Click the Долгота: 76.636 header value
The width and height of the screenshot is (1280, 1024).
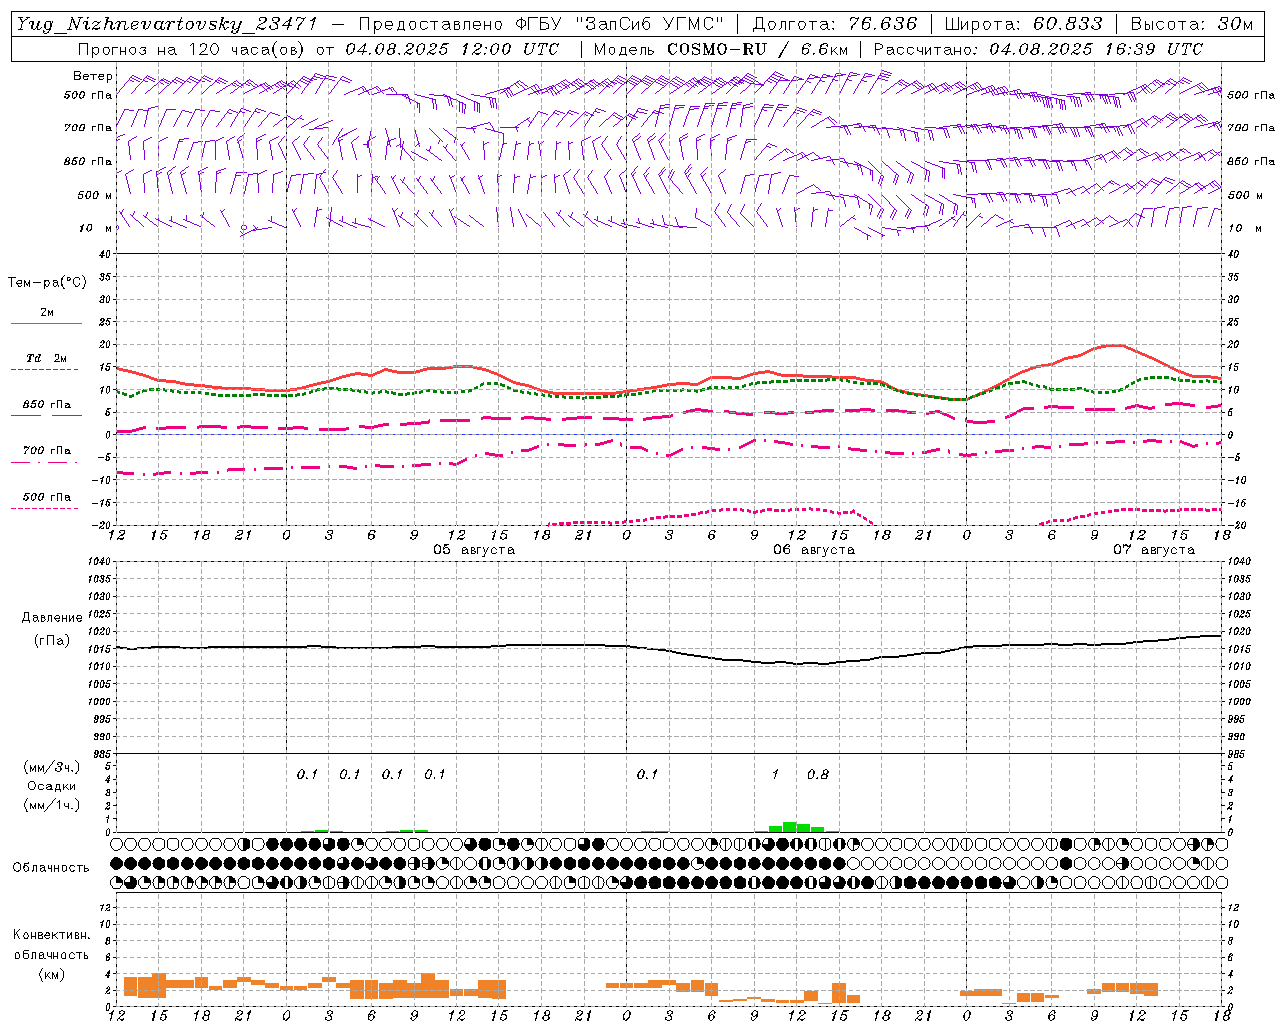point(833,24)
